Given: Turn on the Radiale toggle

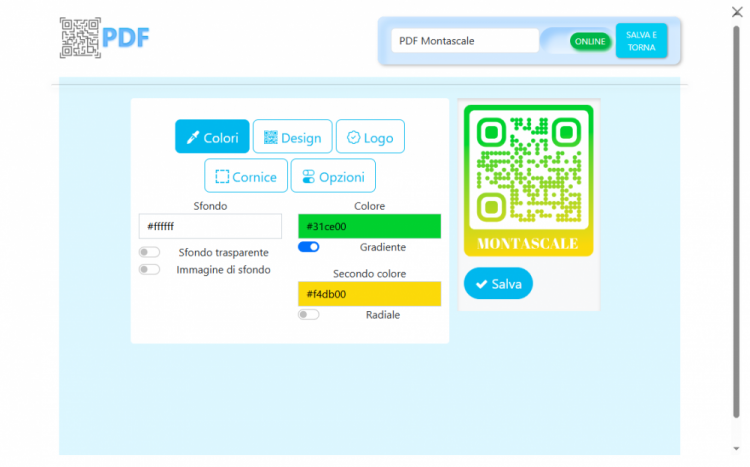Looking at the screenshot, I should click(x=309, y=314).
